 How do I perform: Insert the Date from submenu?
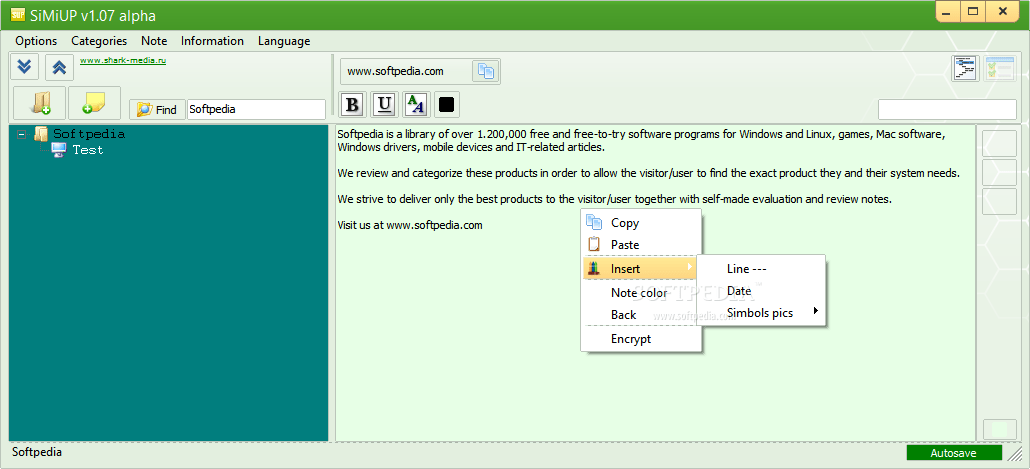761,290
